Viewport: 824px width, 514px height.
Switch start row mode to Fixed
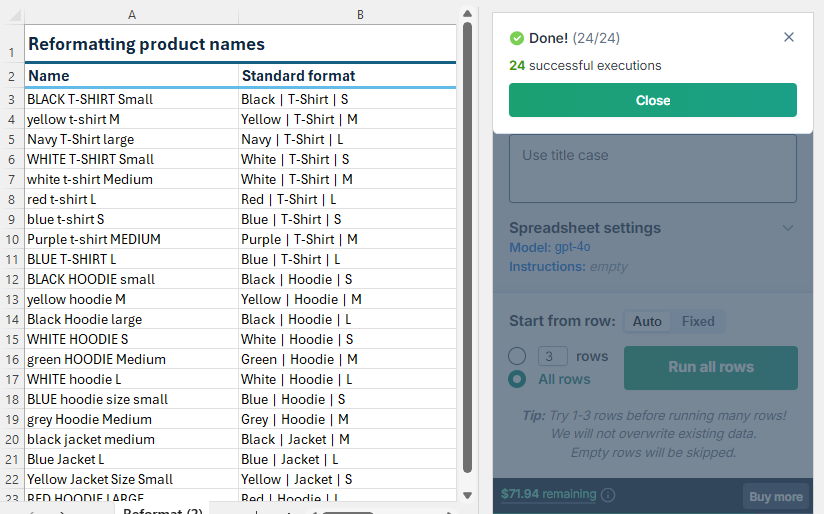pyautogui.click(x=698, y=322)
